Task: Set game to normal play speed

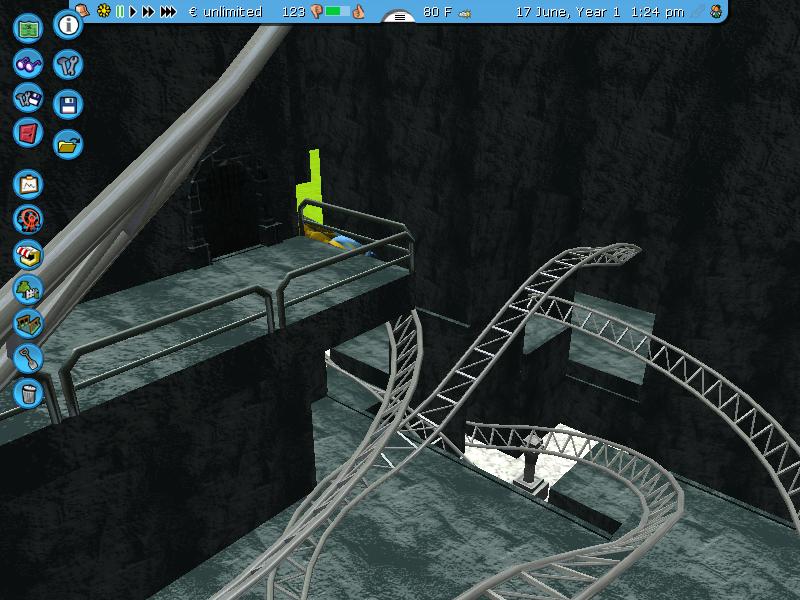Action: point(133,11)
